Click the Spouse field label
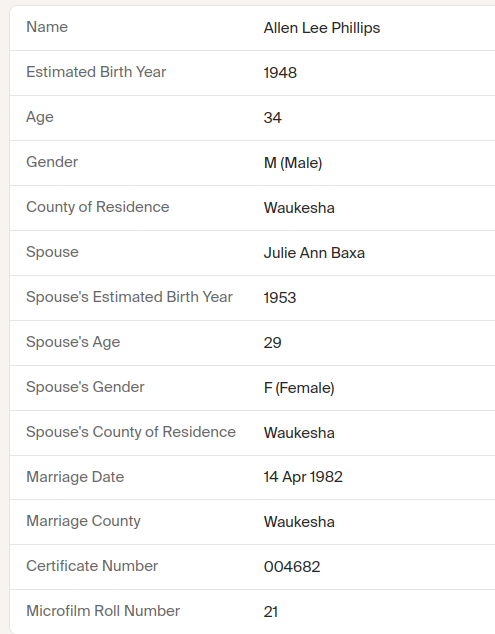Viewport: 495px width, 634px height. [x=52, y=252]
